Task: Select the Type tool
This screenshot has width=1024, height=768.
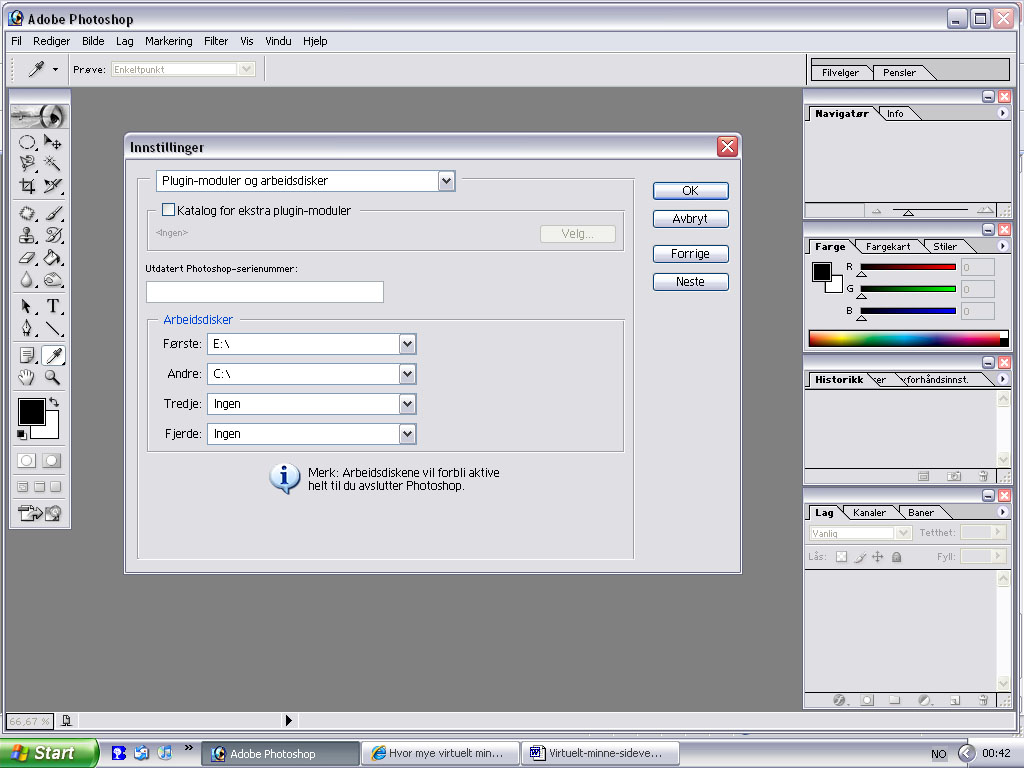Action: (x=53, y=306)
